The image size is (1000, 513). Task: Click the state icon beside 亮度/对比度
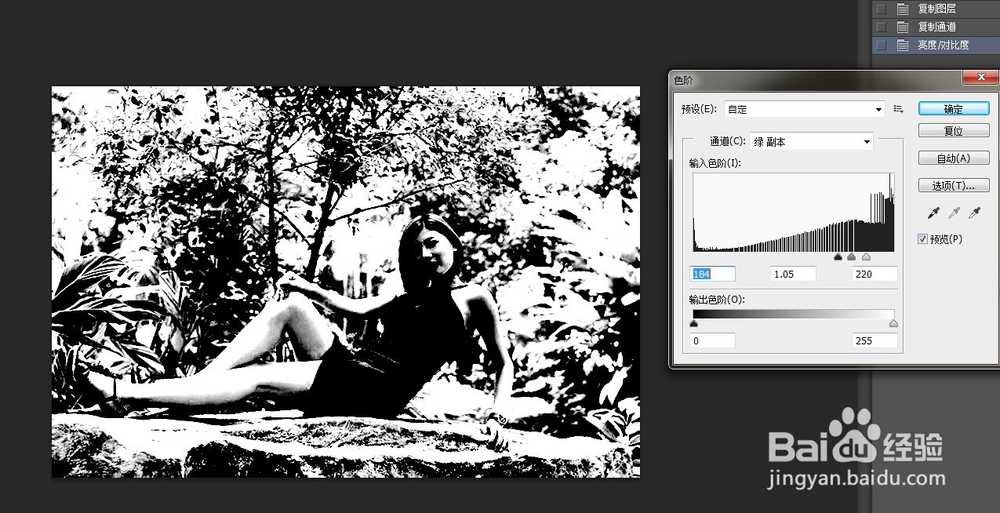902,45
